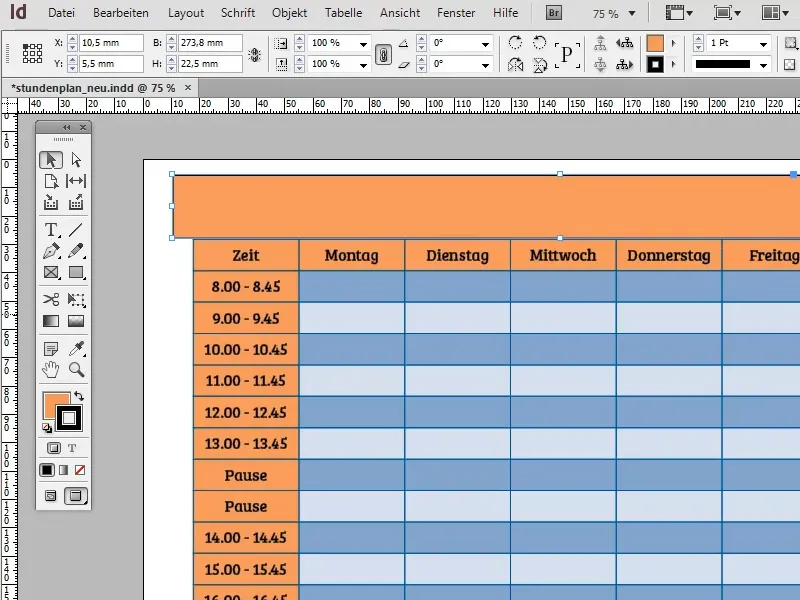Select the Scissors tool
Image resolution: width=800 pixels, height=600 pixels.
(51, 299)
